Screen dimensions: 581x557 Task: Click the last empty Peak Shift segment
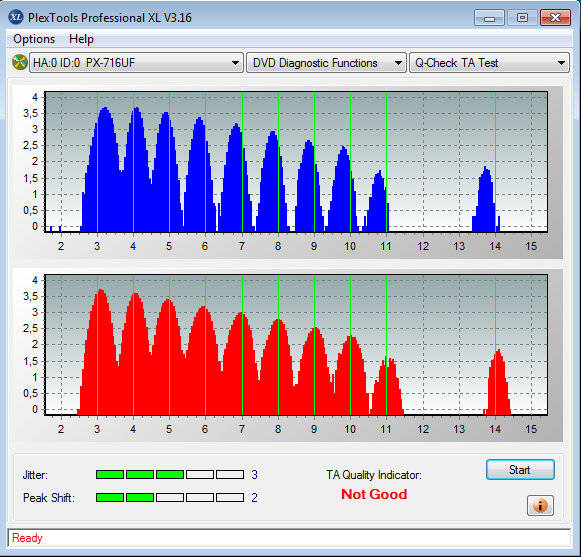[230, 497]
